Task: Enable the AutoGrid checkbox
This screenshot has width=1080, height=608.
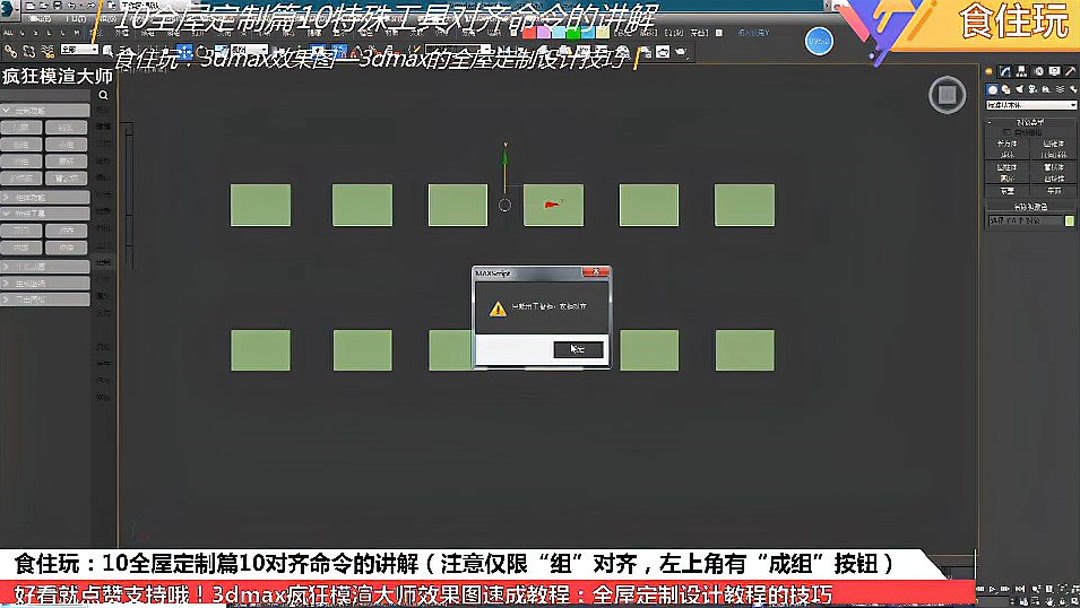Action: [x=1007, y=130]
